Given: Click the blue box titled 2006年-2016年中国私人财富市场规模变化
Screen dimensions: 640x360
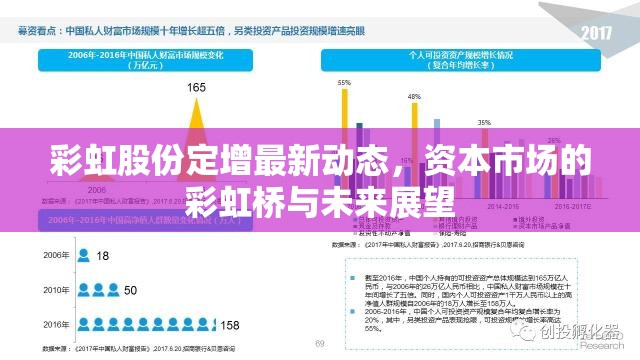Looking at the screenshot, I should [145, 60].
